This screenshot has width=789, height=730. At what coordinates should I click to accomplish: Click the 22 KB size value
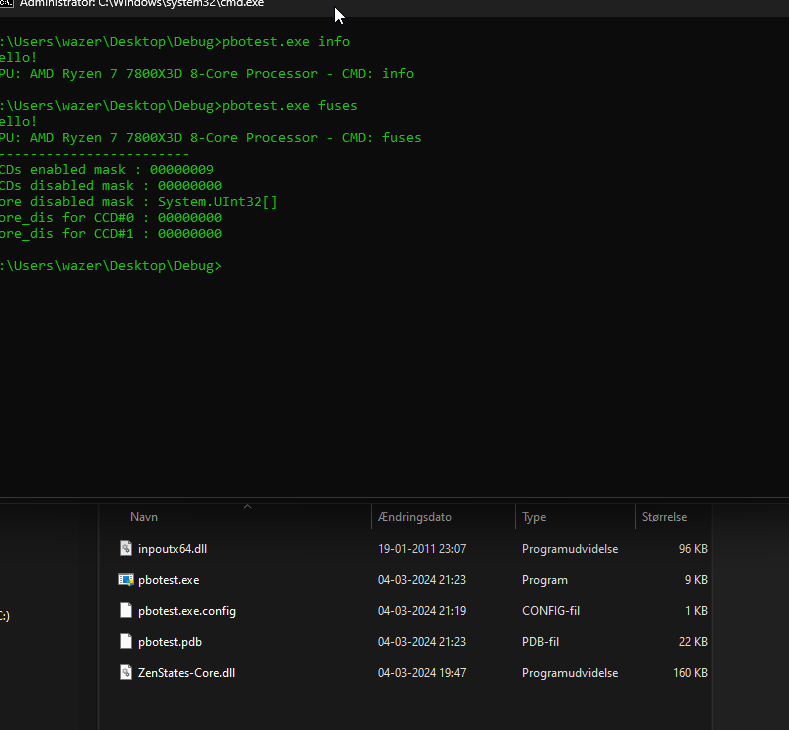click(693, 641)
